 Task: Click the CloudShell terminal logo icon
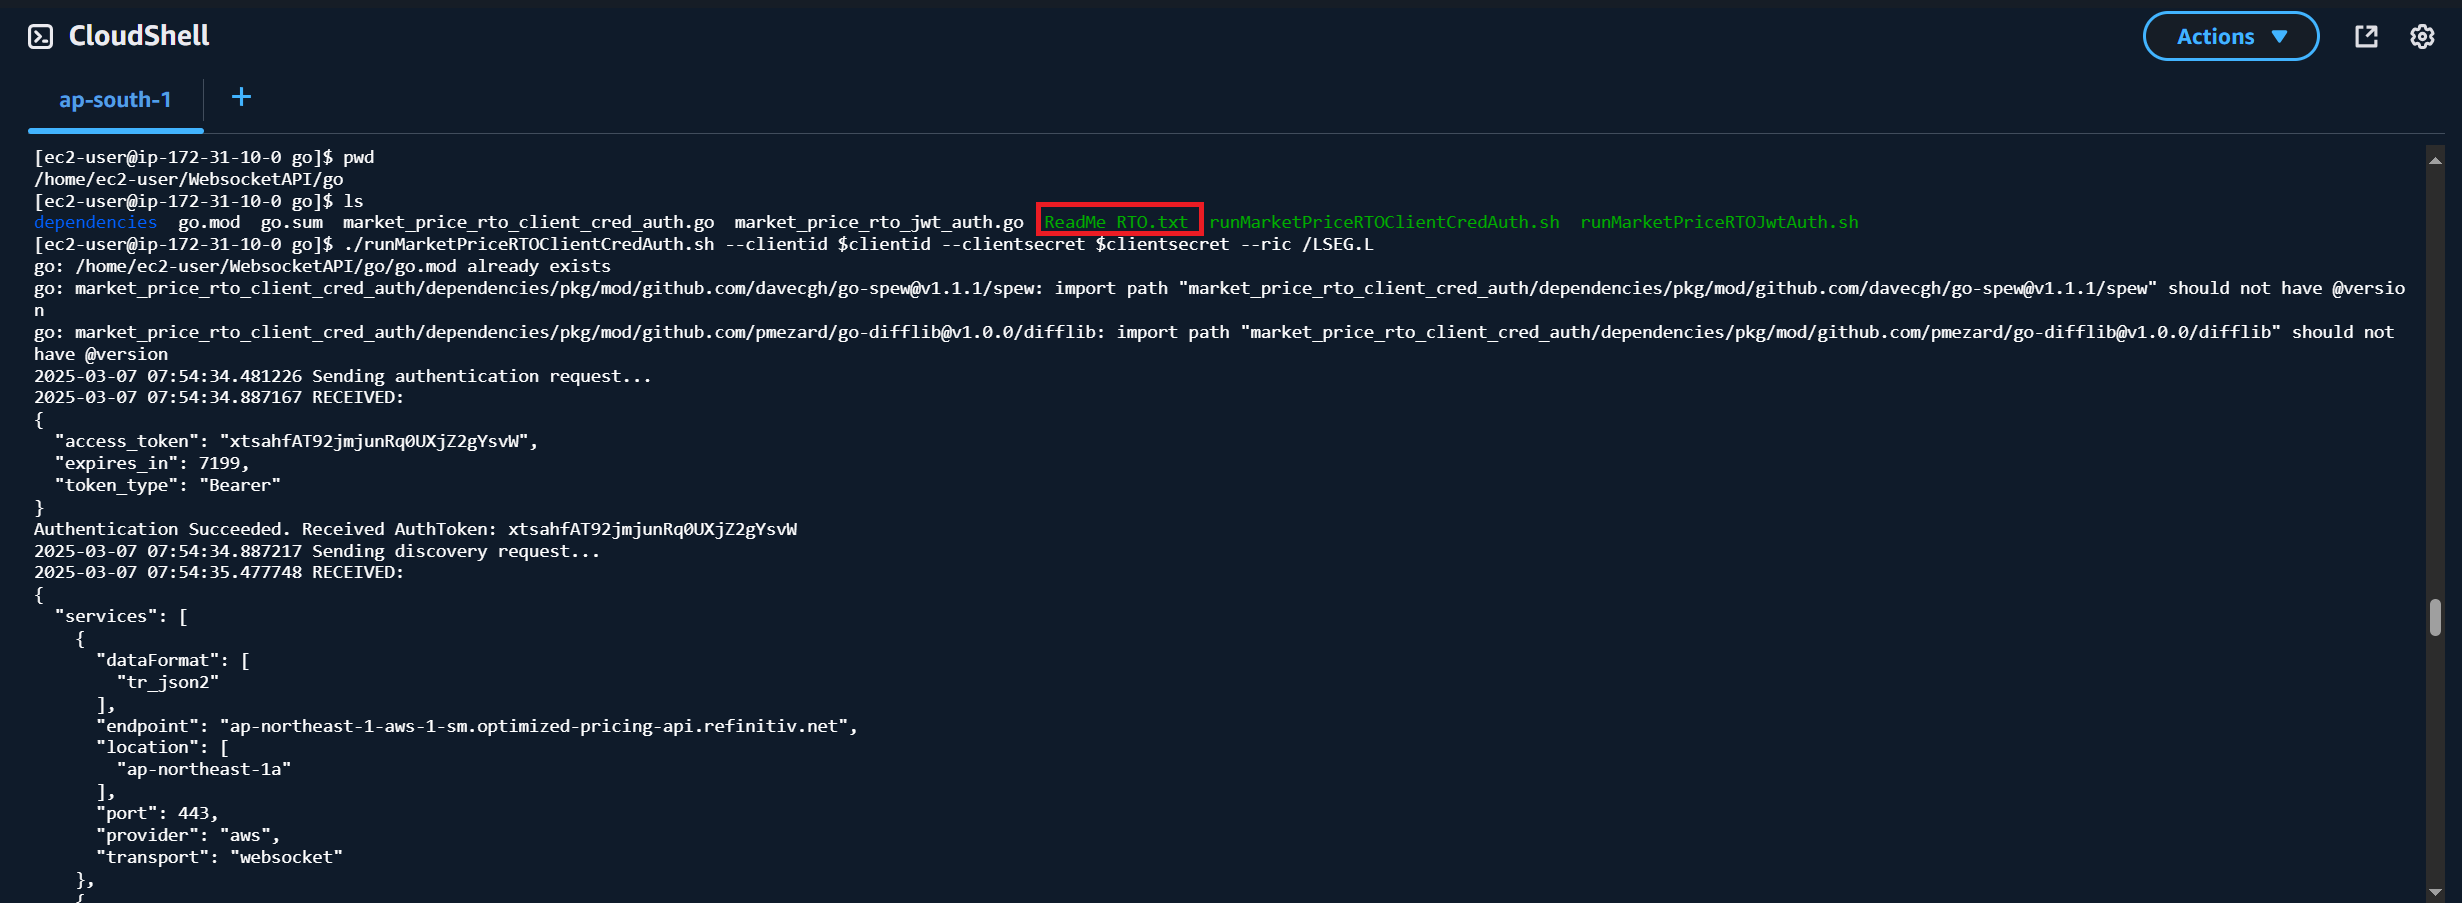pos(40,37)
